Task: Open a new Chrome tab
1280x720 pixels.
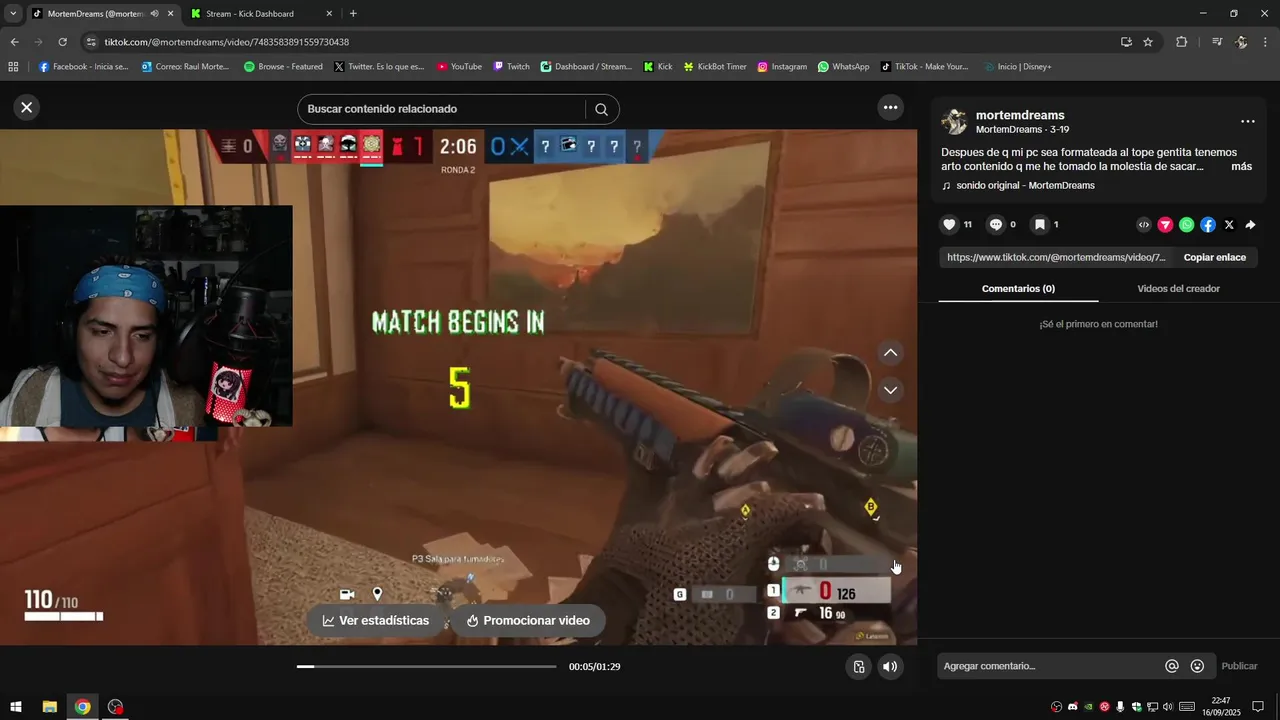Action: (353, 14)
